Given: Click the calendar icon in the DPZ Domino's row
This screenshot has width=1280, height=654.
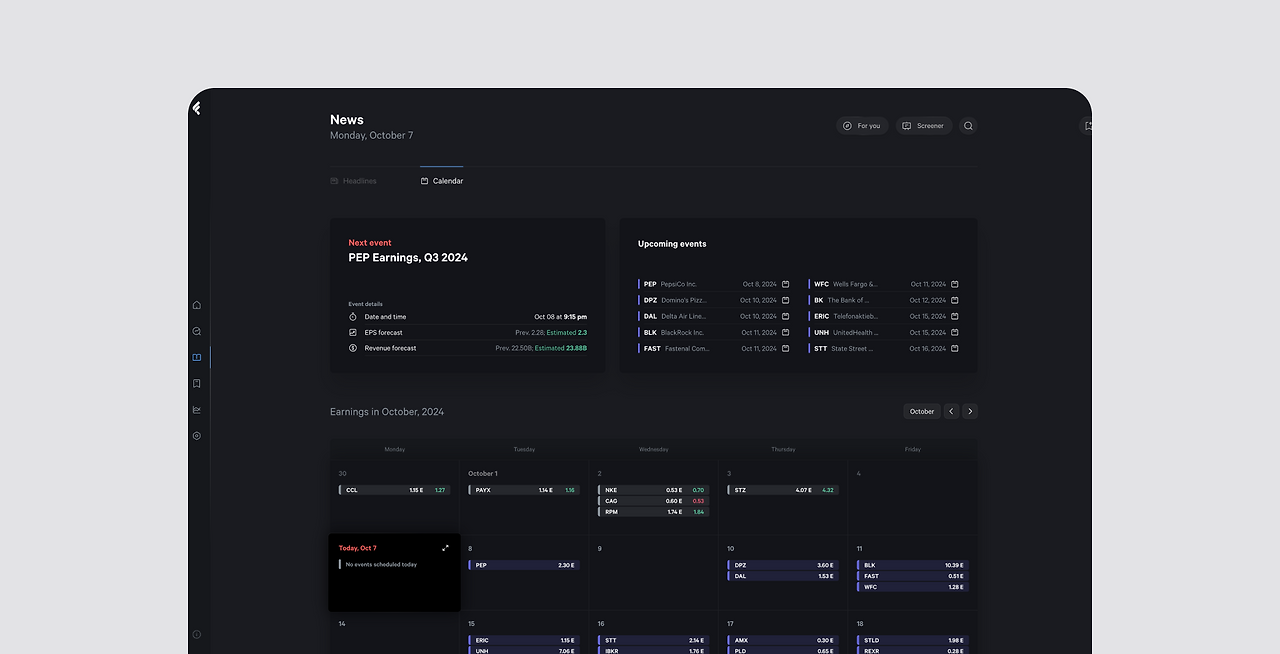Looking at the screenshot, I should (786, 300).
